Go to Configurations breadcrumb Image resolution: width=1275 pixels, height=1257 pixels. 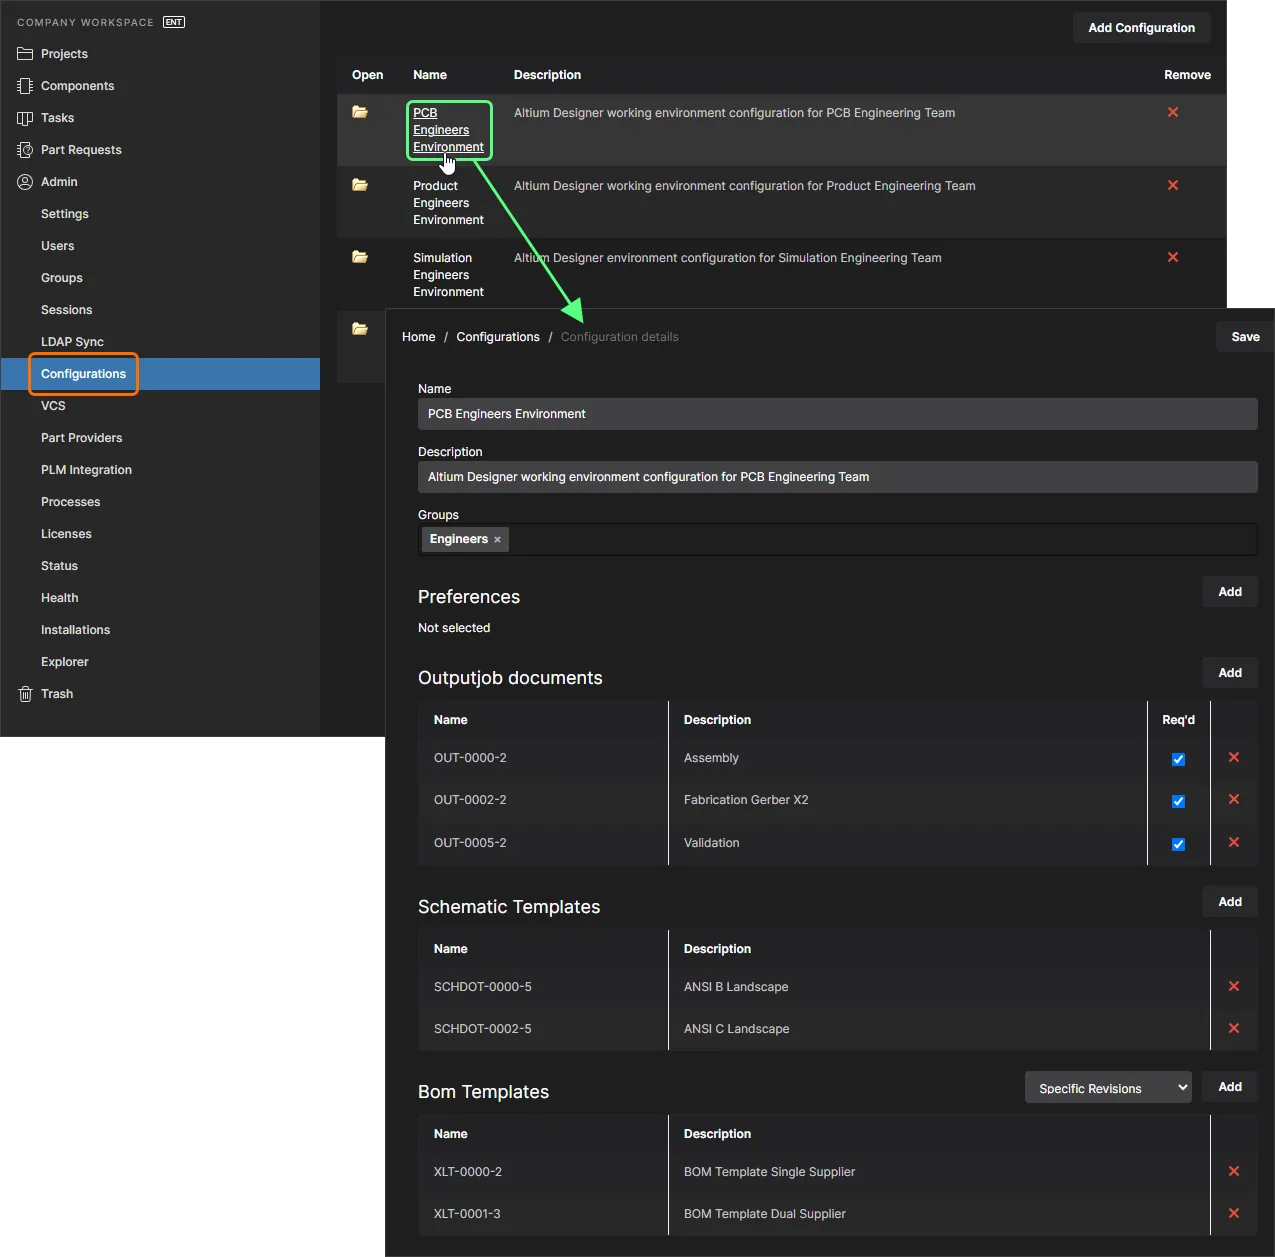(x=498, y=337)
